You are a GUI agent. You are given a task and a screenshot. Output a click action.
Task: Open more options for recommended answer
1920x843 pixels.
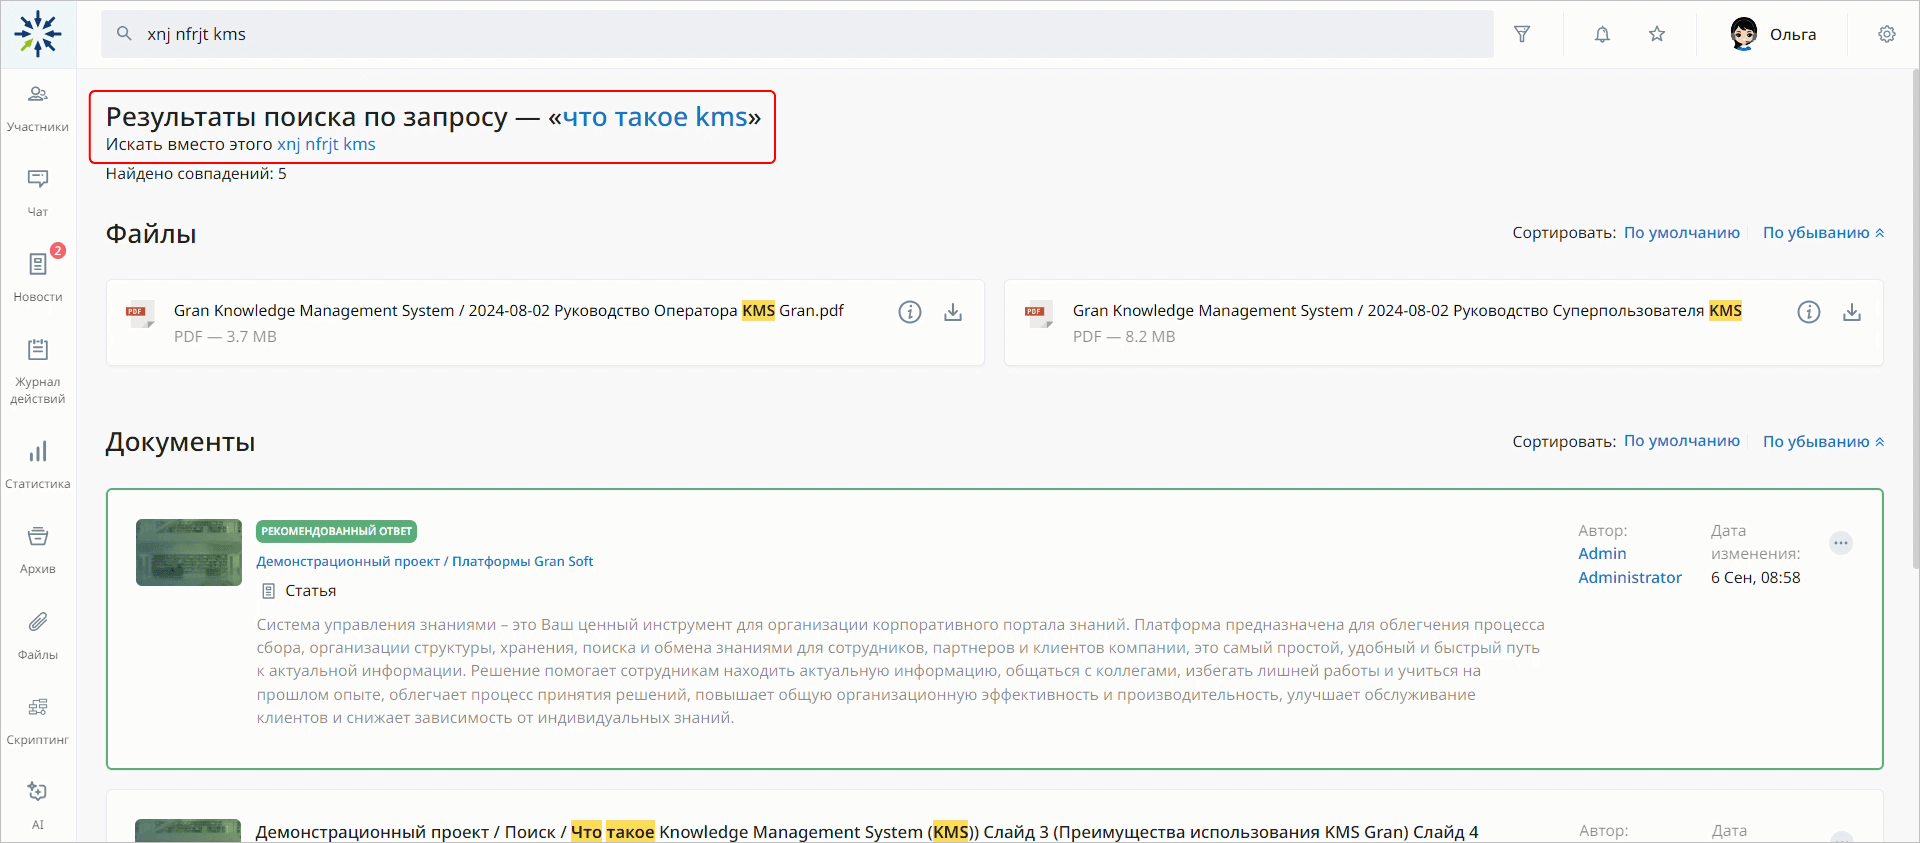[x=1841, y=543]
